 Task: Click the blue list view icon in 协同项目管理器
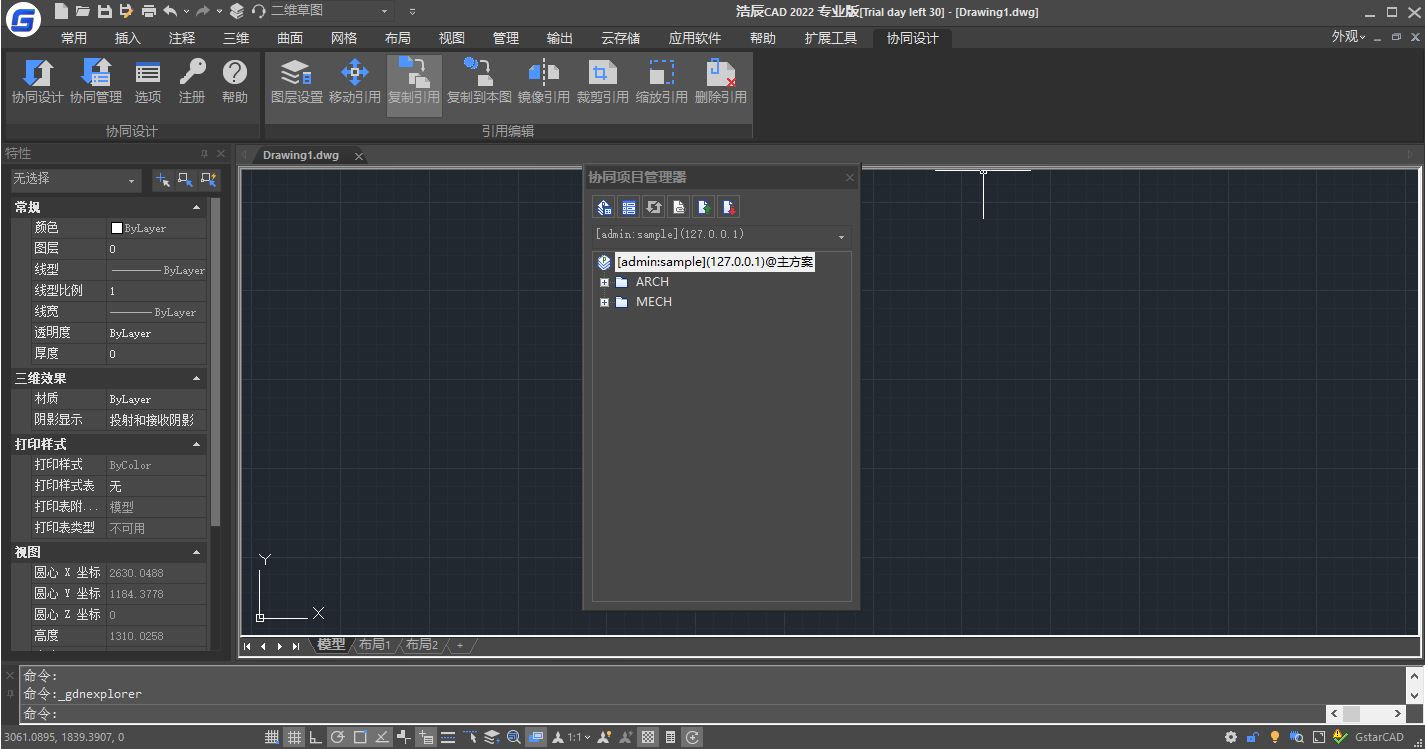click(629, 207)
